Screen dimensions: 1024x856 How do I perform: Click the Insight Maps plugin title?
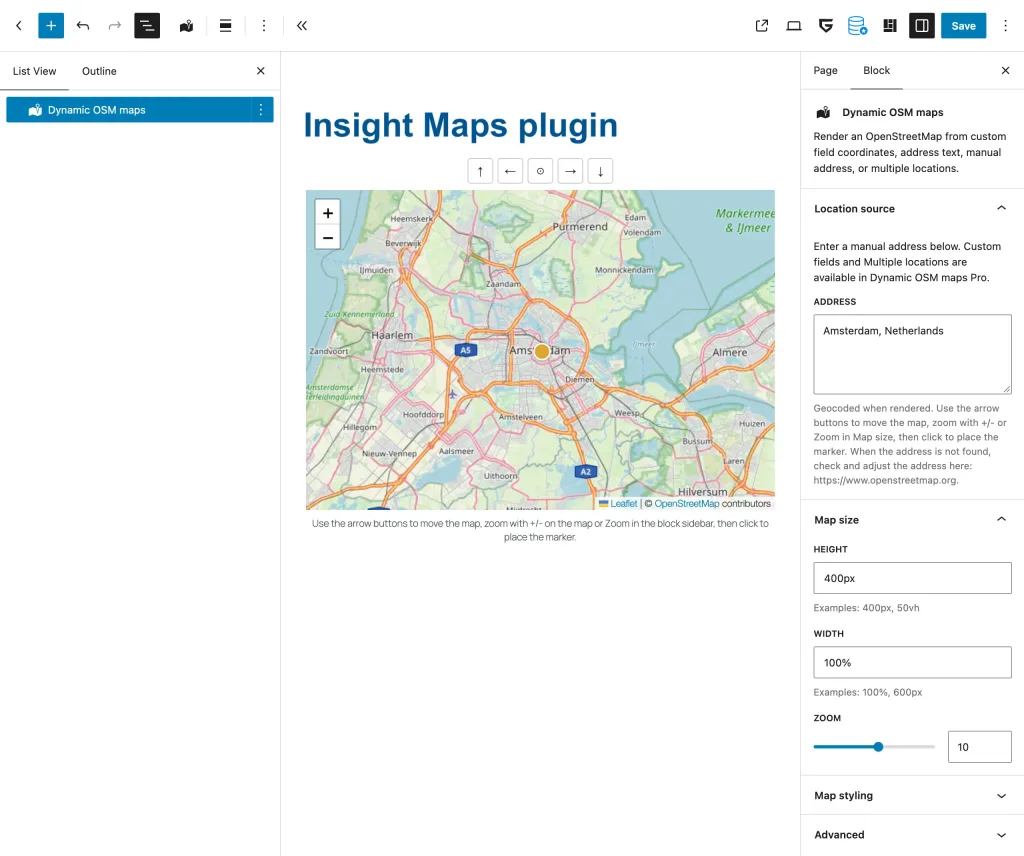click(x=460, y=125)
